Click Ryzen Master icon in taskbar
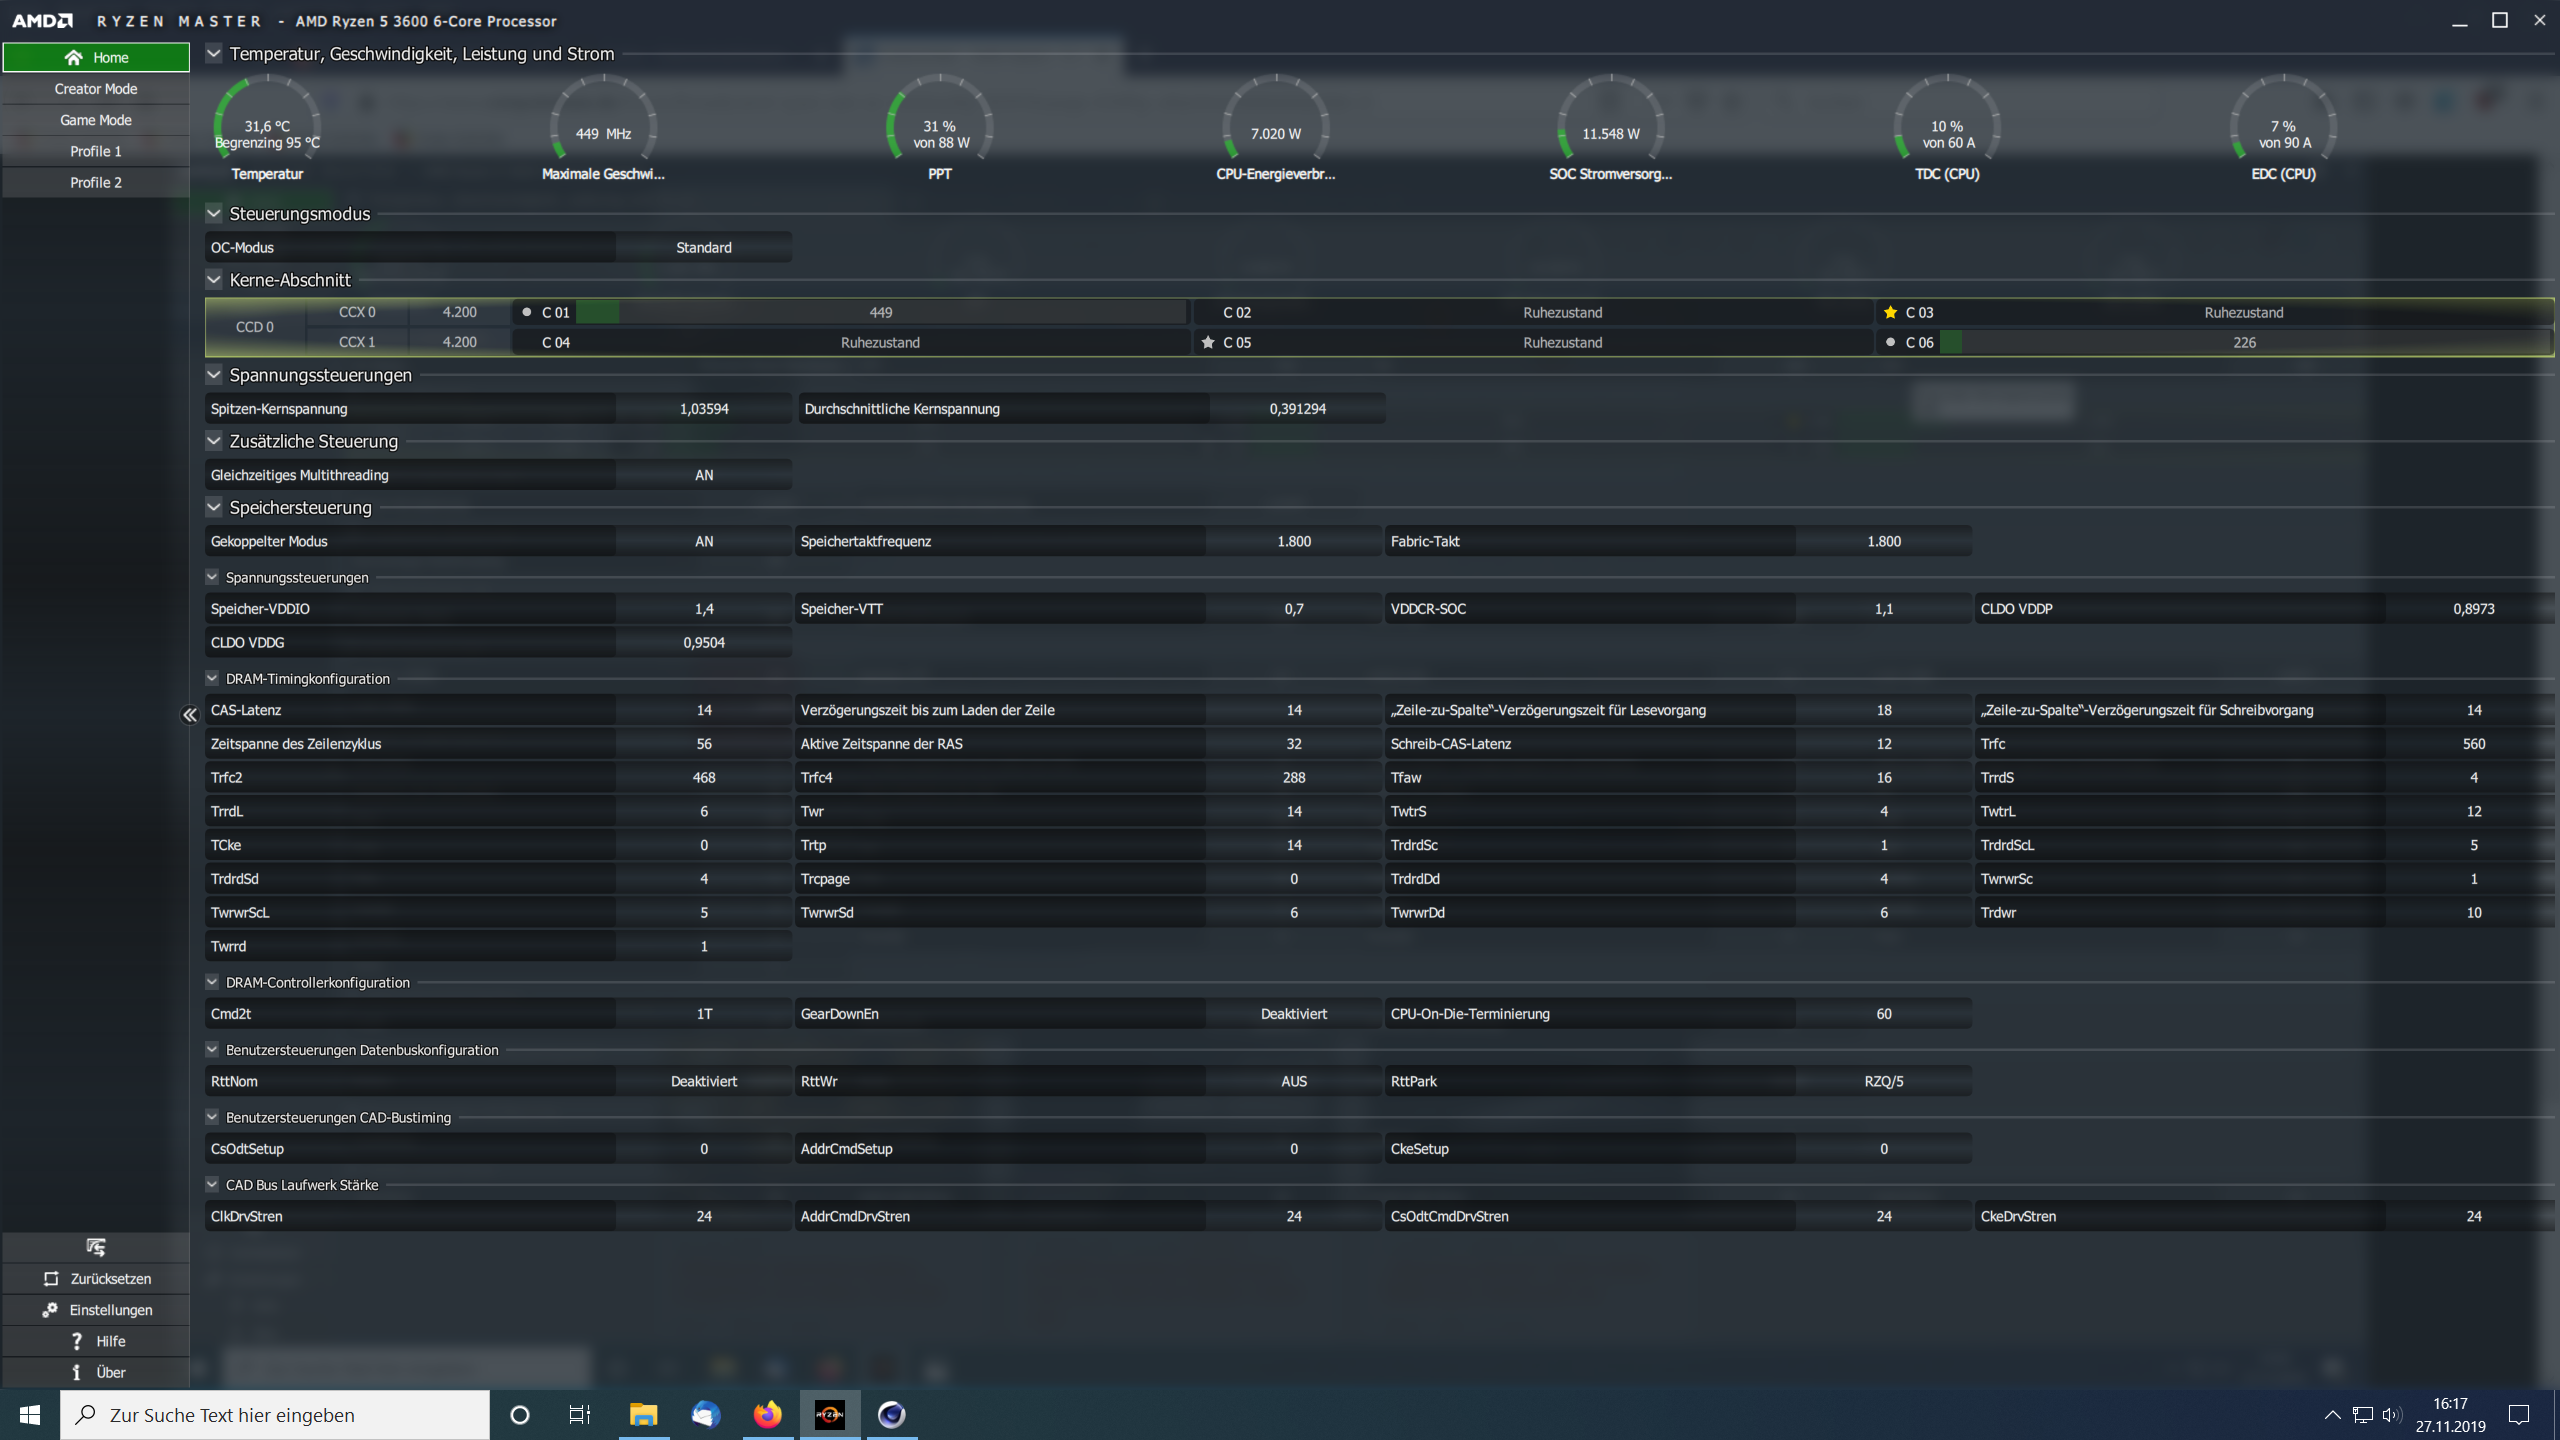The image size is (2560, 1440). (829, 1414)
